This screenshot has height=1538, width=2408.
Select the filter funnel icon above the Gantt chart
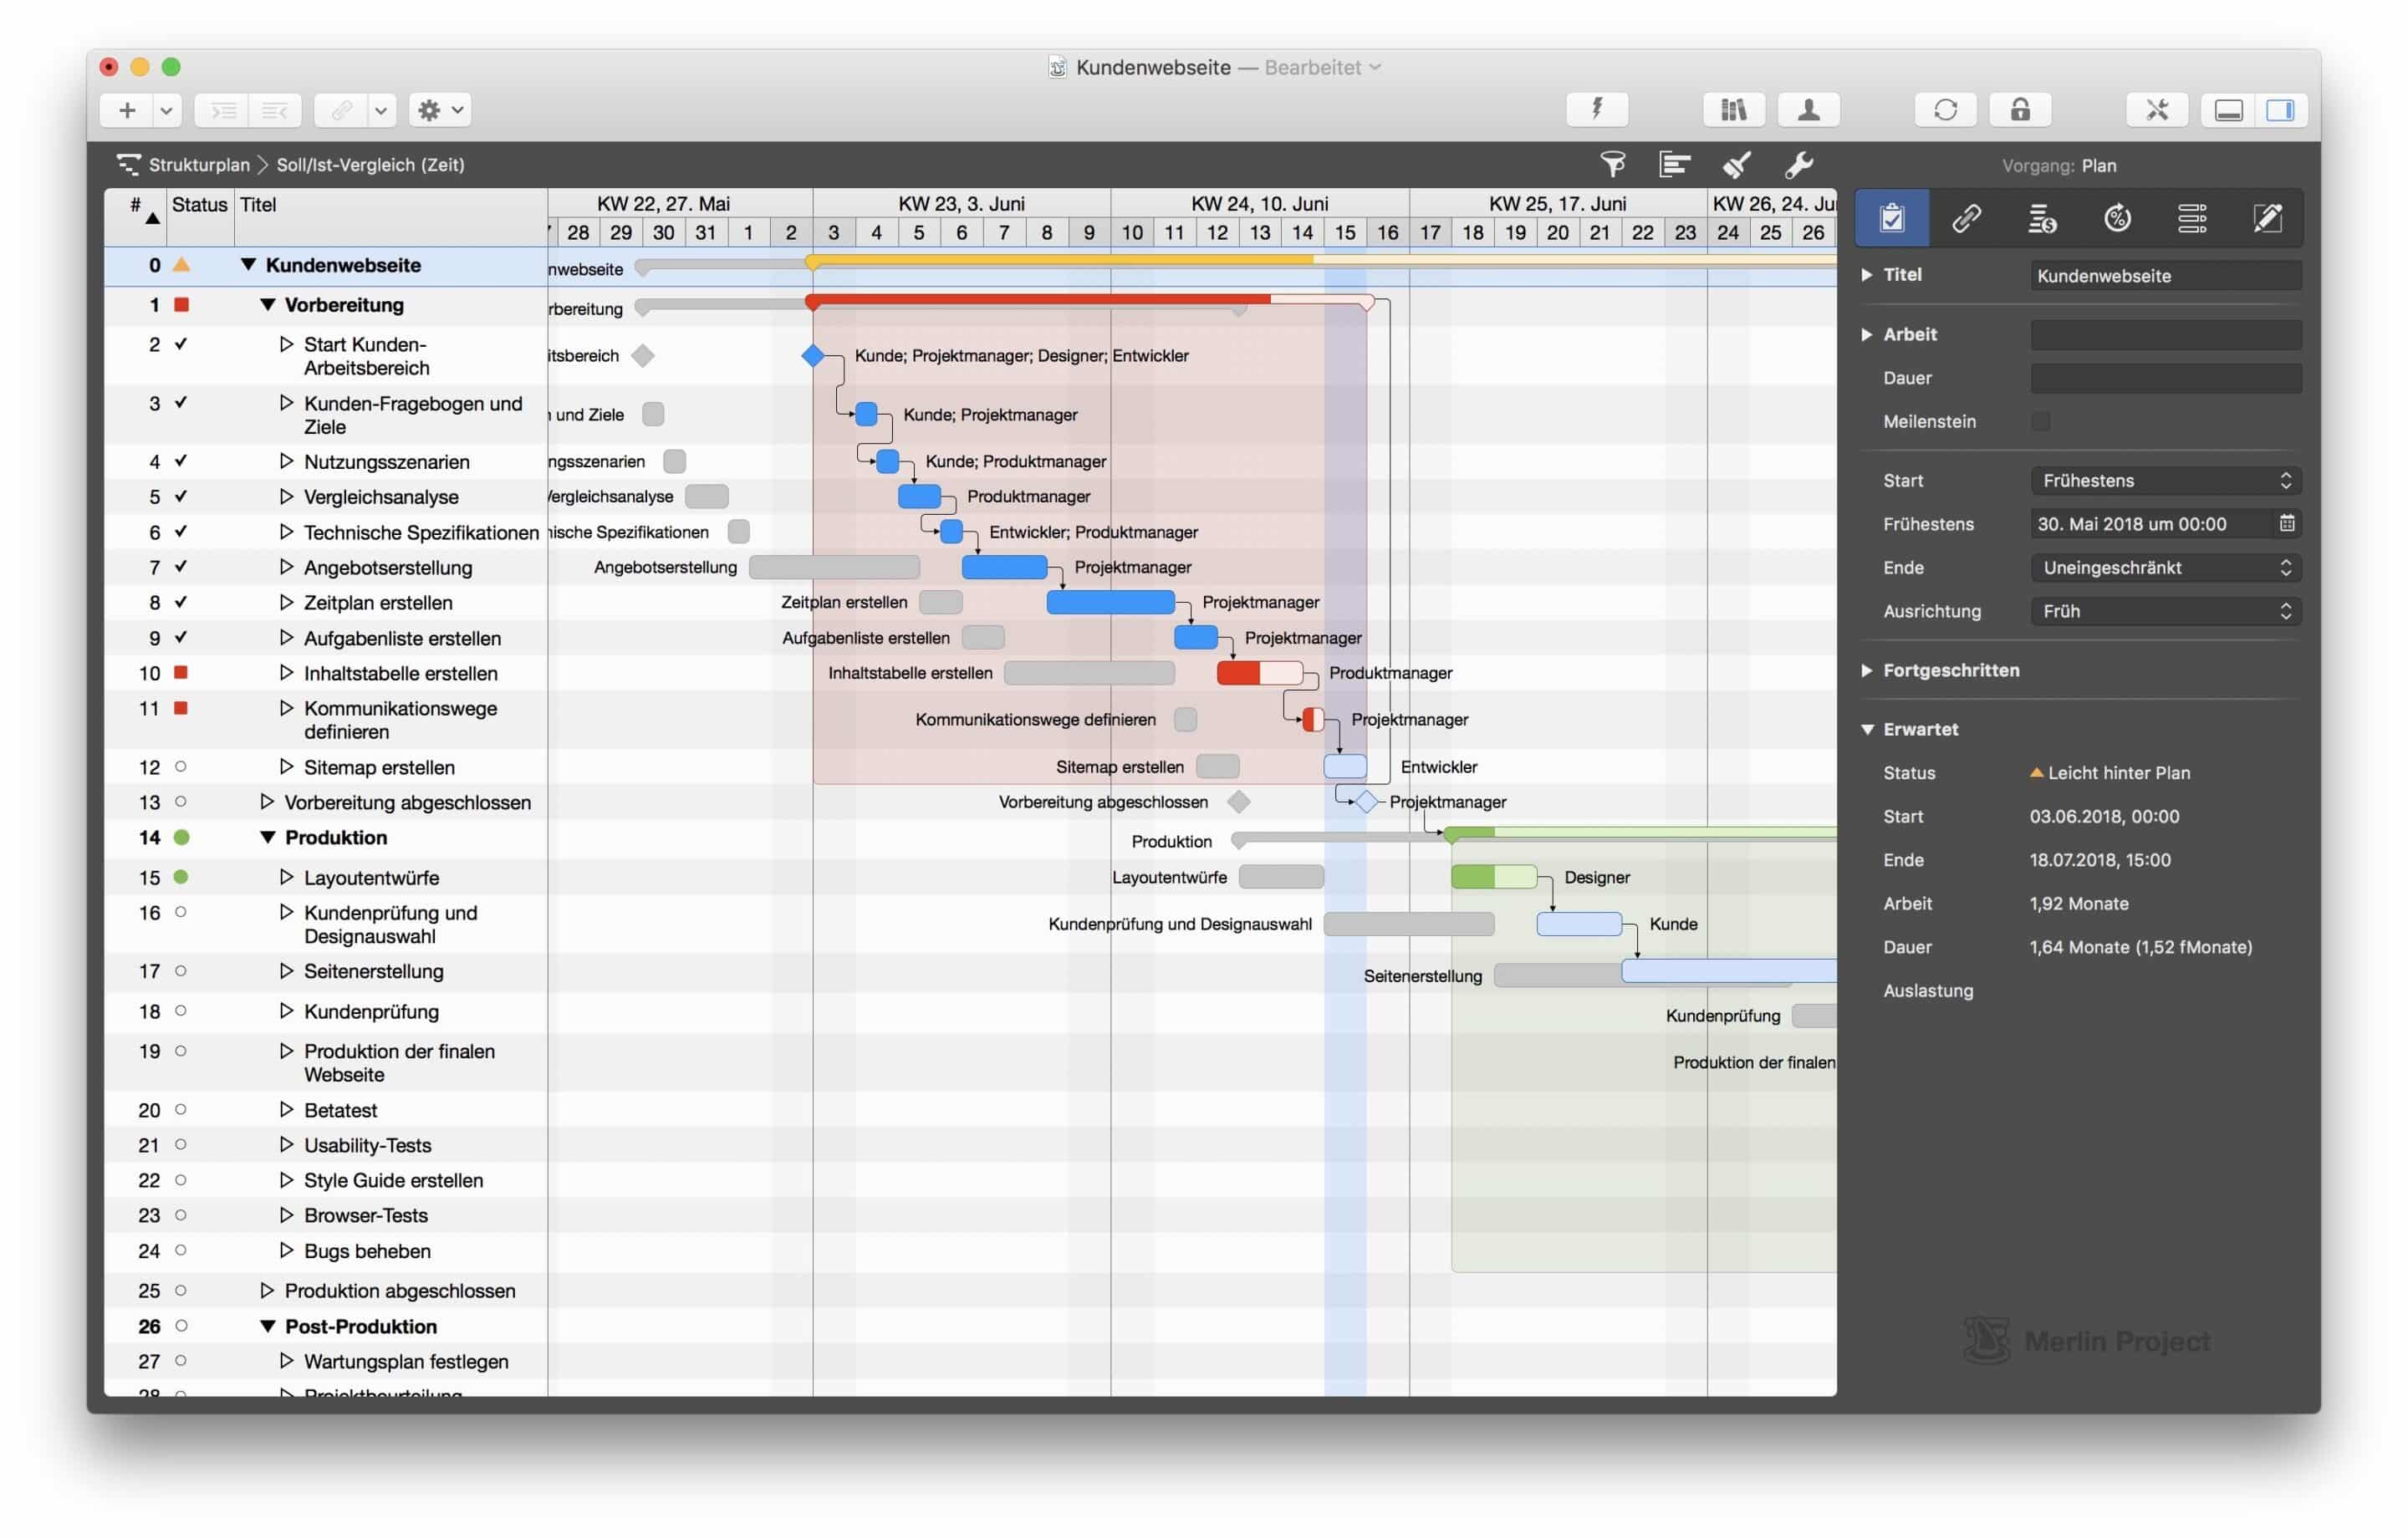coord(1612,164)
